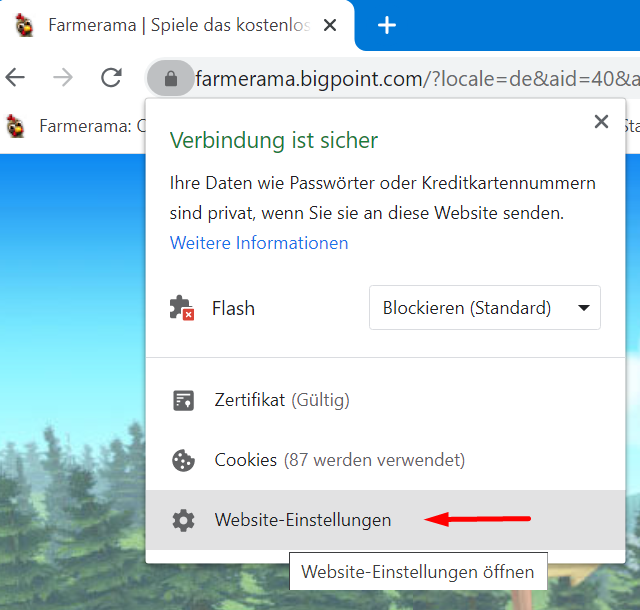Open a new tab with plus button
This screenshot has height=610, width=640.
(x=387, y=26)
